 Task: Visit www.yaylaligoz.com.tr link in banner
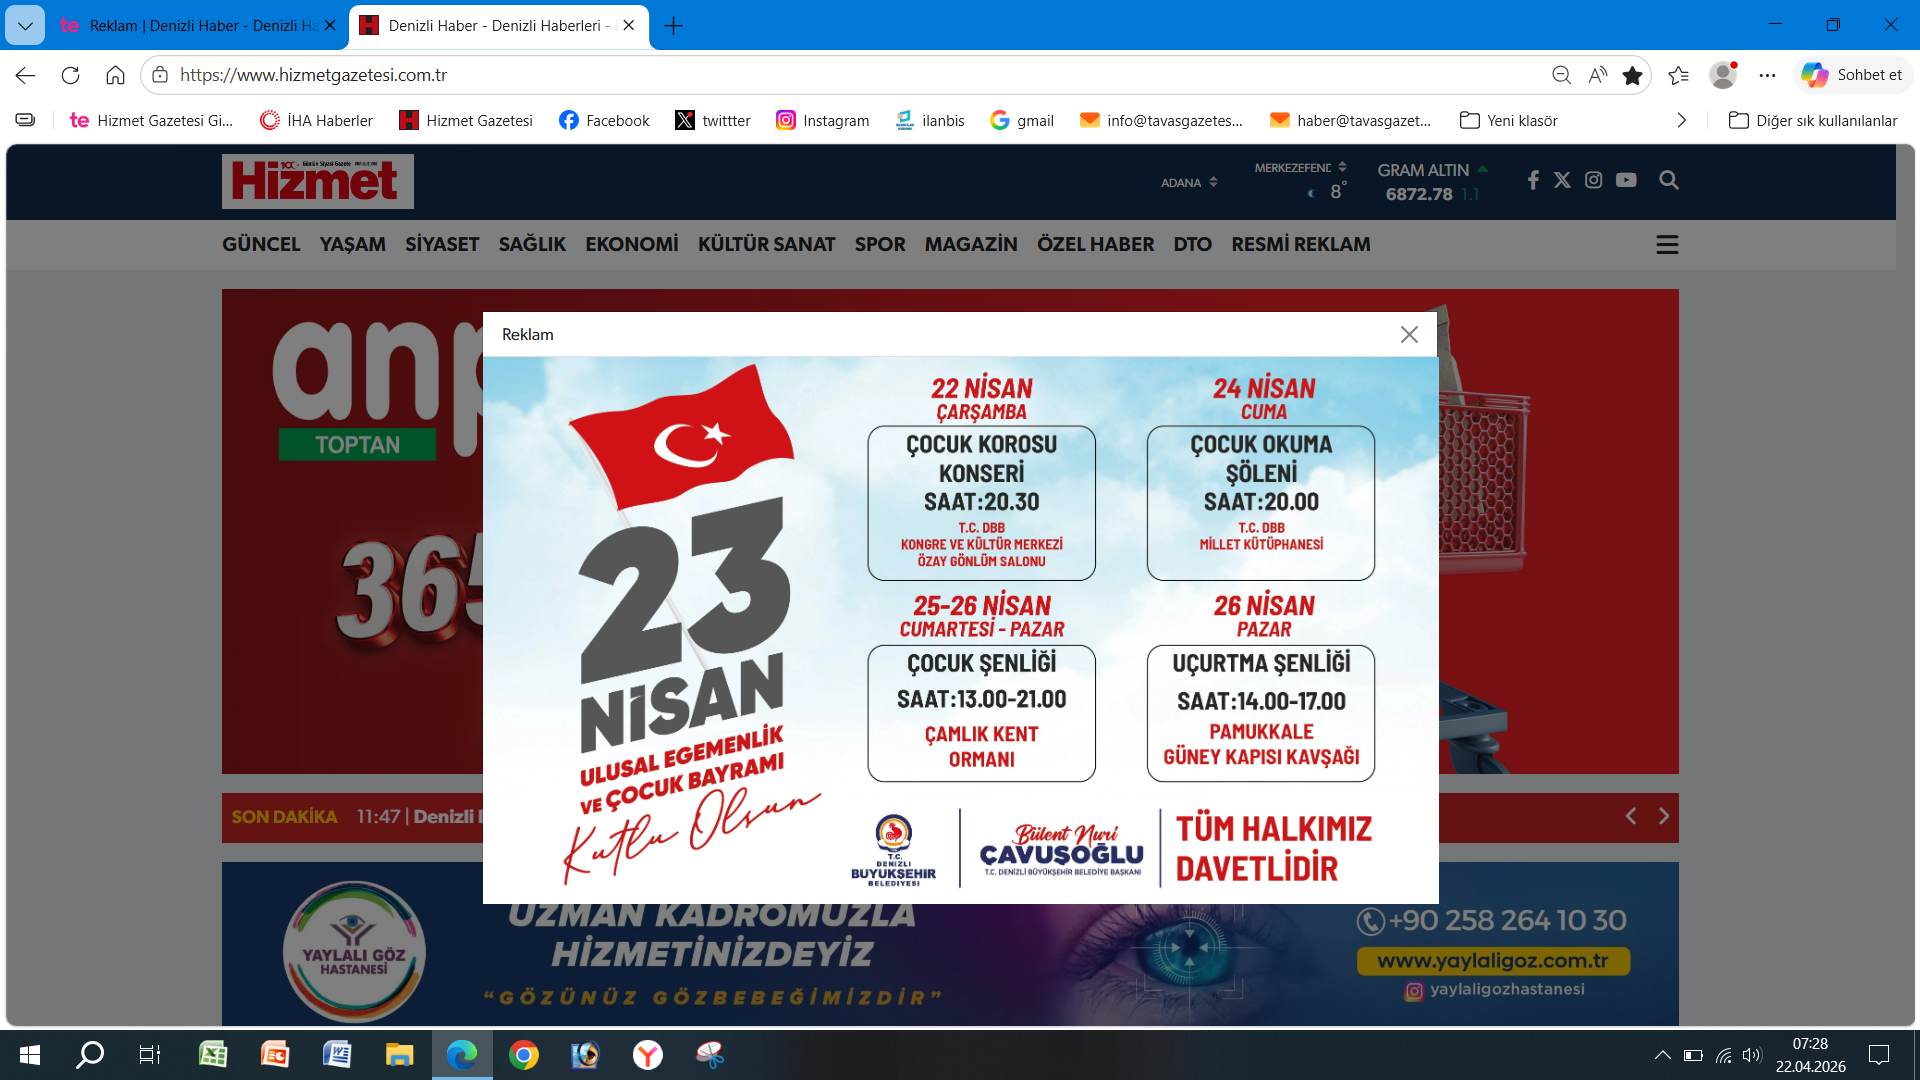pyautogui.click(x=1492, y=961)
